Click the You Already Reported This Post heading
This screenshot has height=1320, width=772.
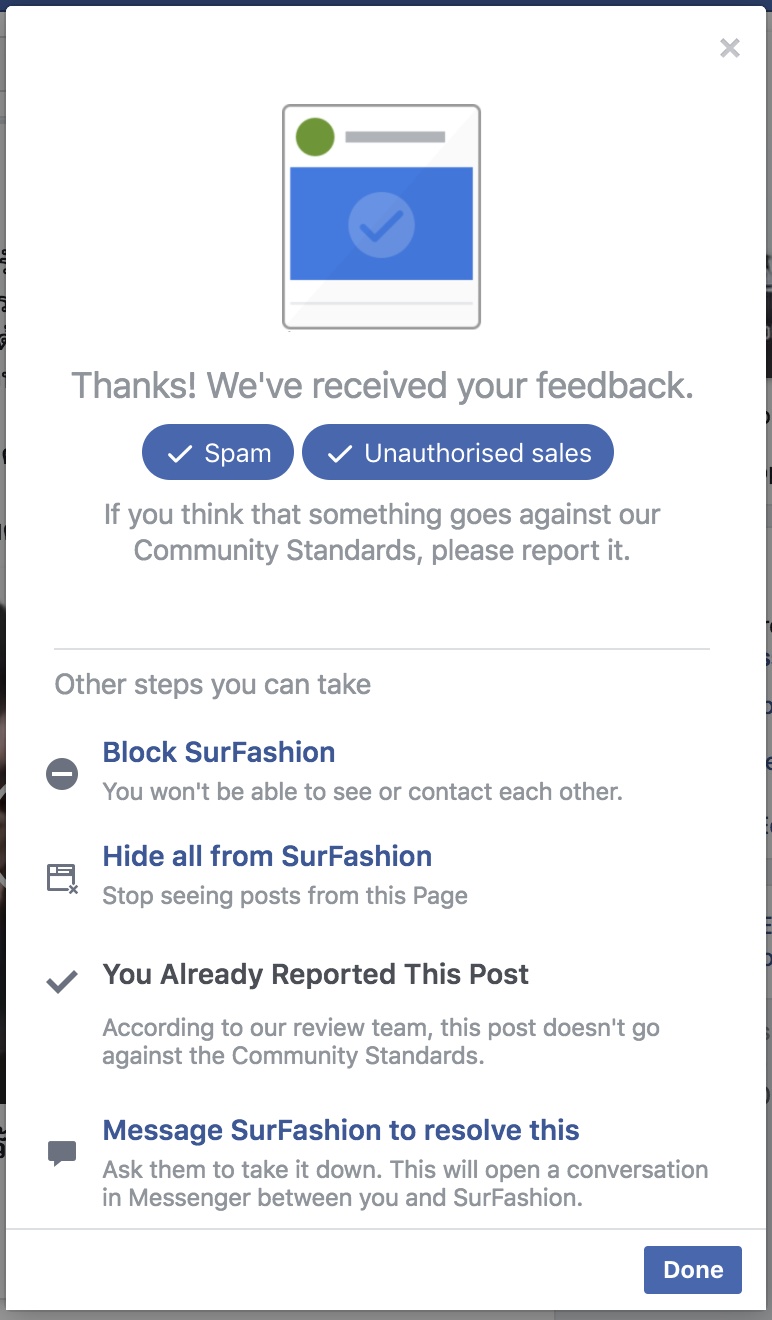tap(316, 974)
